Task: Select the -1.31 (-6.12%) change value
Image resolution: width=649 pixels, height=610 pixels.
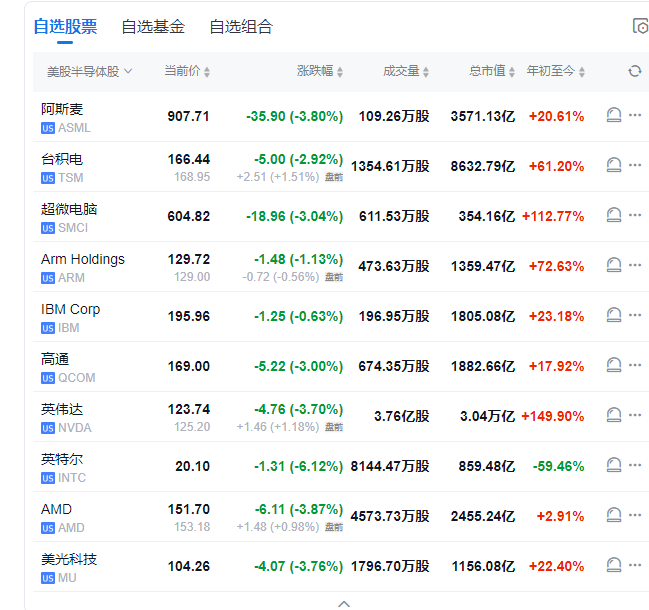Action: pyautogui.click(x=298, y=466)
